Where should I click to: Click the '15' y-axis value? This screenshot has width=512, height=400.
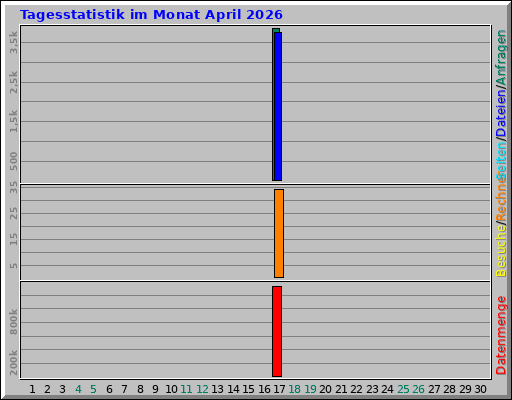[x=13, y=239]
